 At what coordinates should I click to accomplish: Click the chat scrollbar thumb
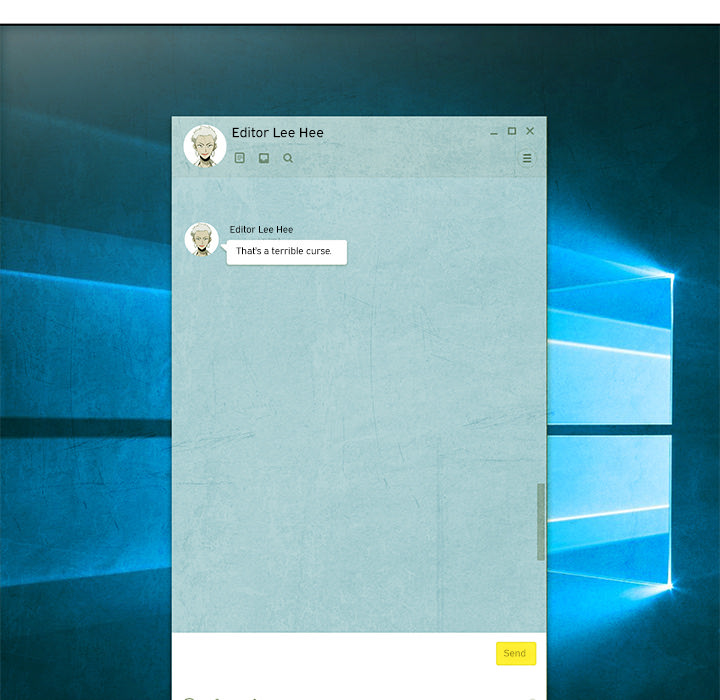point(541,522)
